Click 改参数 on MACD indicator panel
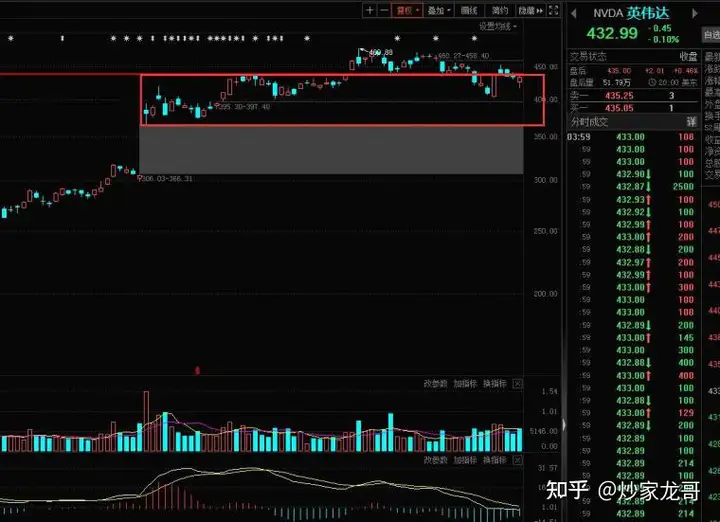 point(435,460)
